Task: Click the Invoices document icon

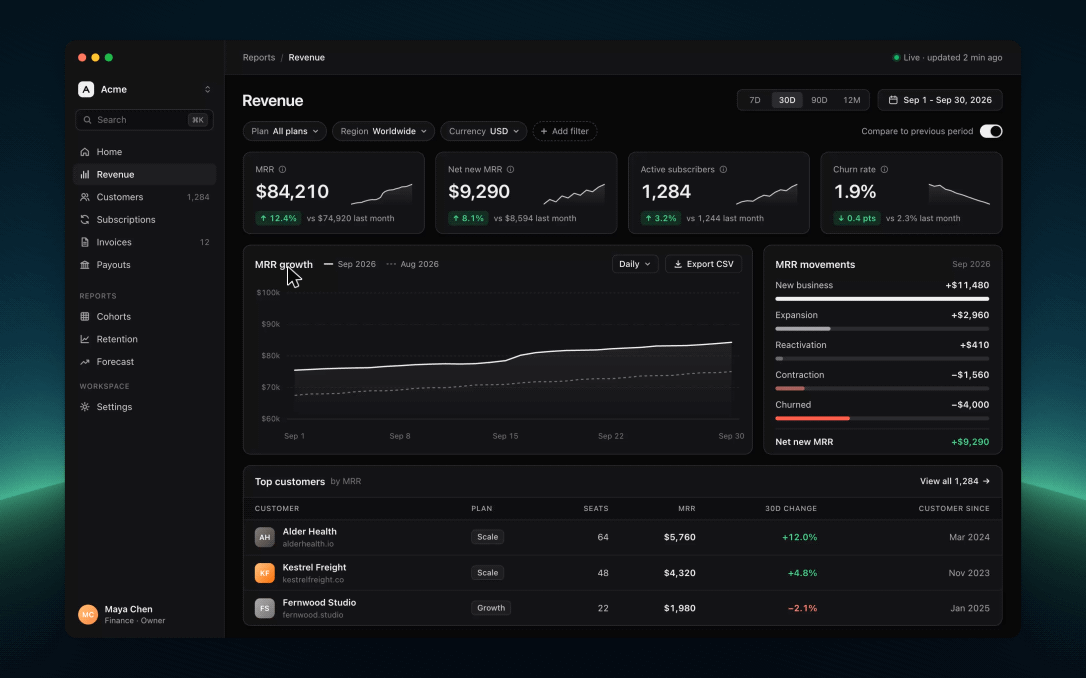Action: point(84,242)
